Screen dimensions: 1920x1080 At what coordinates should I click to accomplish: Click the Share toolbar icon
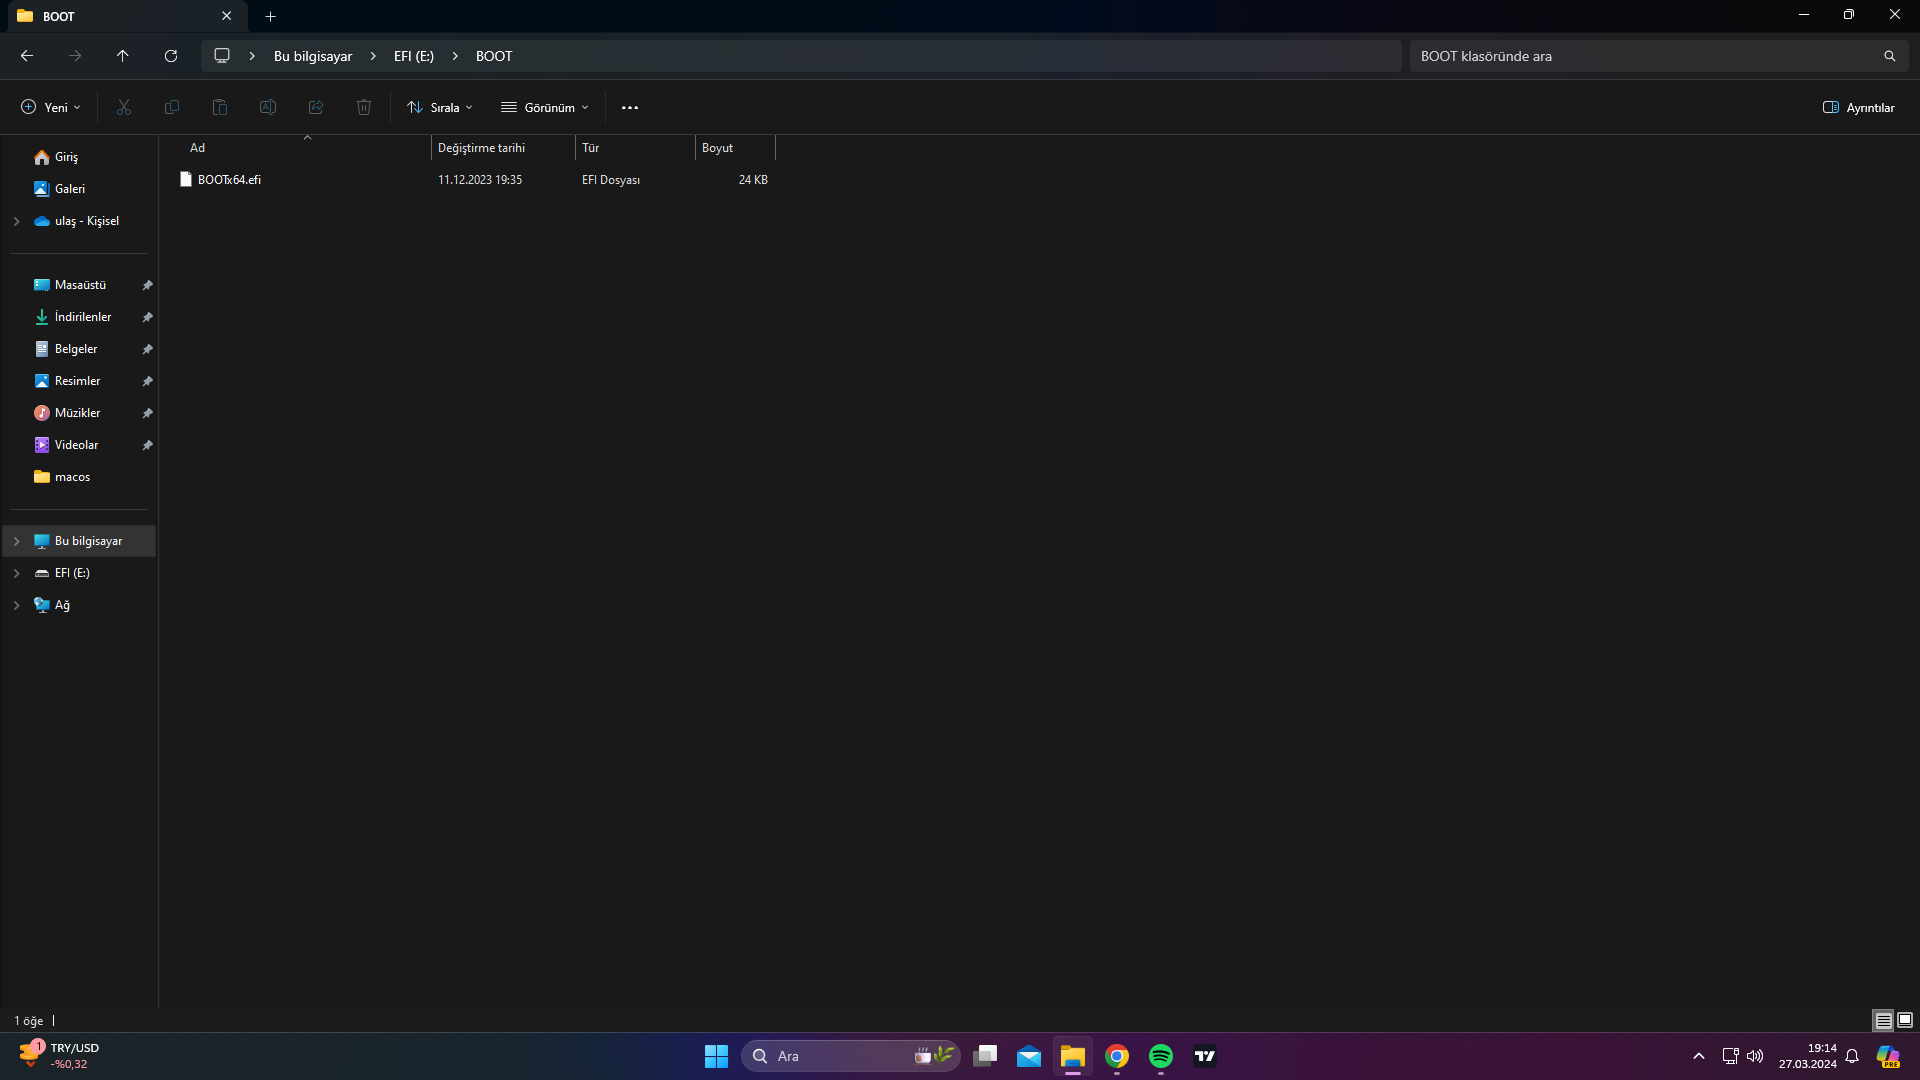(x=316, y=107)
